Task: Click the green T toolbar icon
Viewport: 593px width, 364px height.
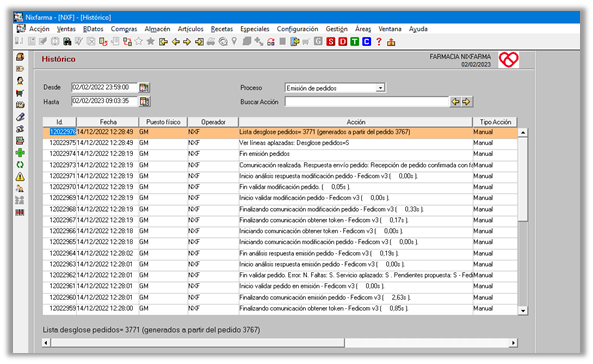Action: [x=354, y=42]
